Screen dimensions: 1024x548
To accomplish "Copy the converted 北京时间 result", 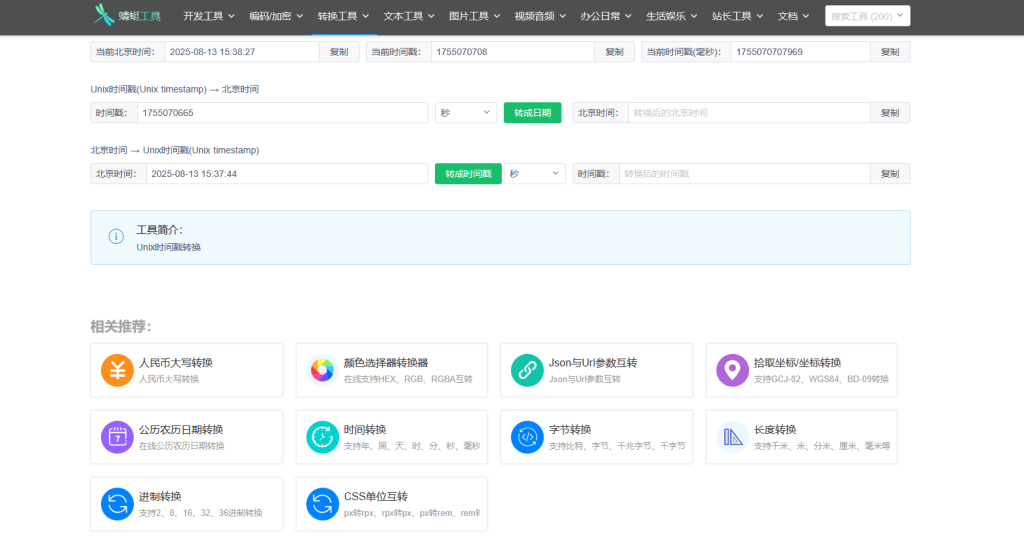I will (890, 112).
